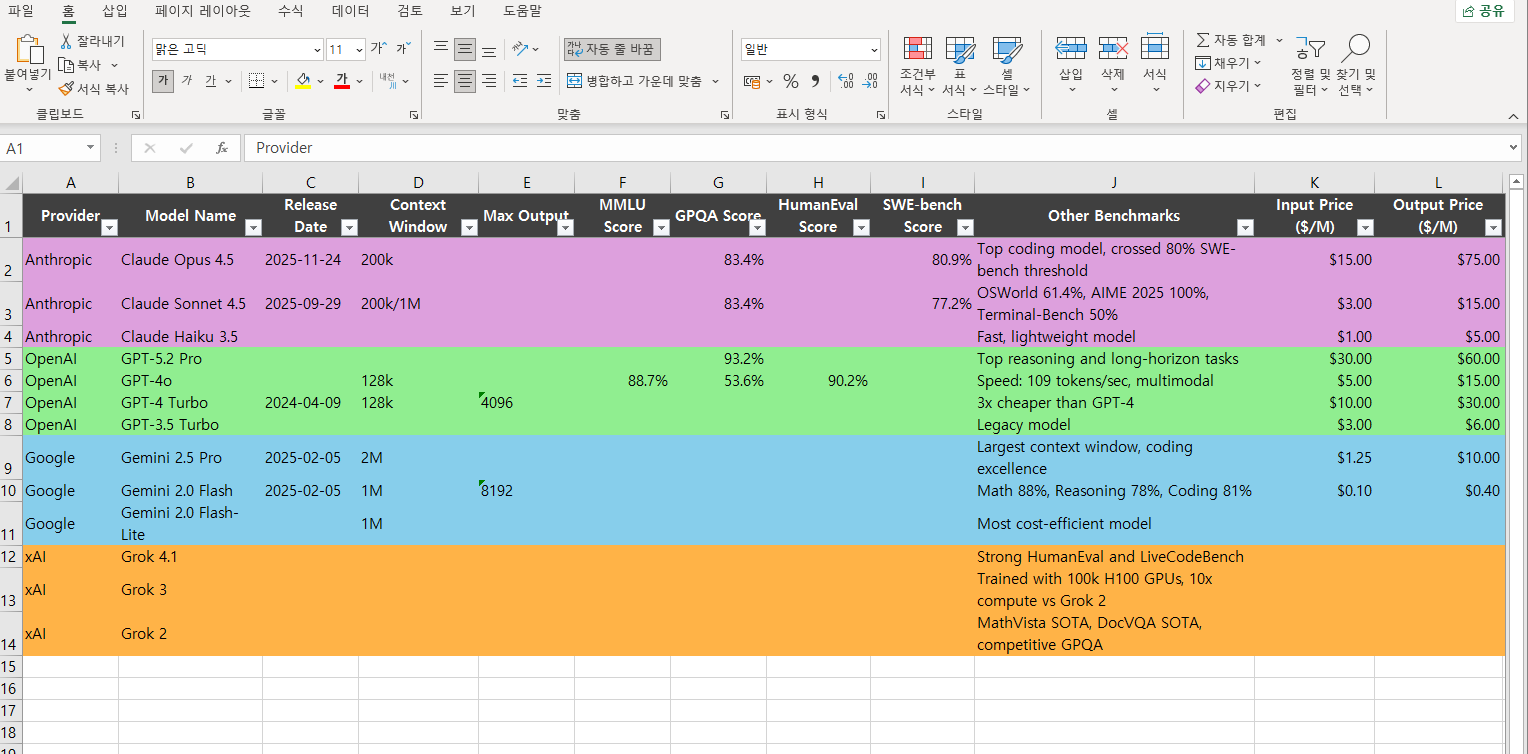The height and width of the screenshot is (754, 1528).
Task: Click the top align icon
Action: click(441, 49)
